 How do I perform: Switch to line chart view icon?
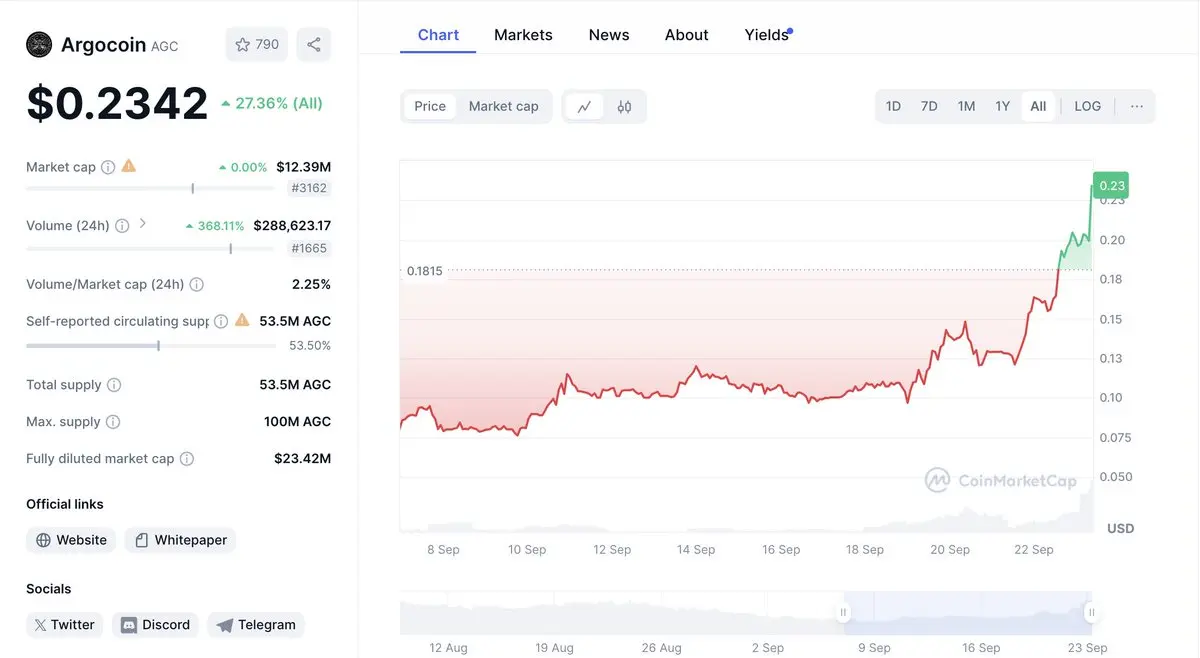(x=584, y=106)
